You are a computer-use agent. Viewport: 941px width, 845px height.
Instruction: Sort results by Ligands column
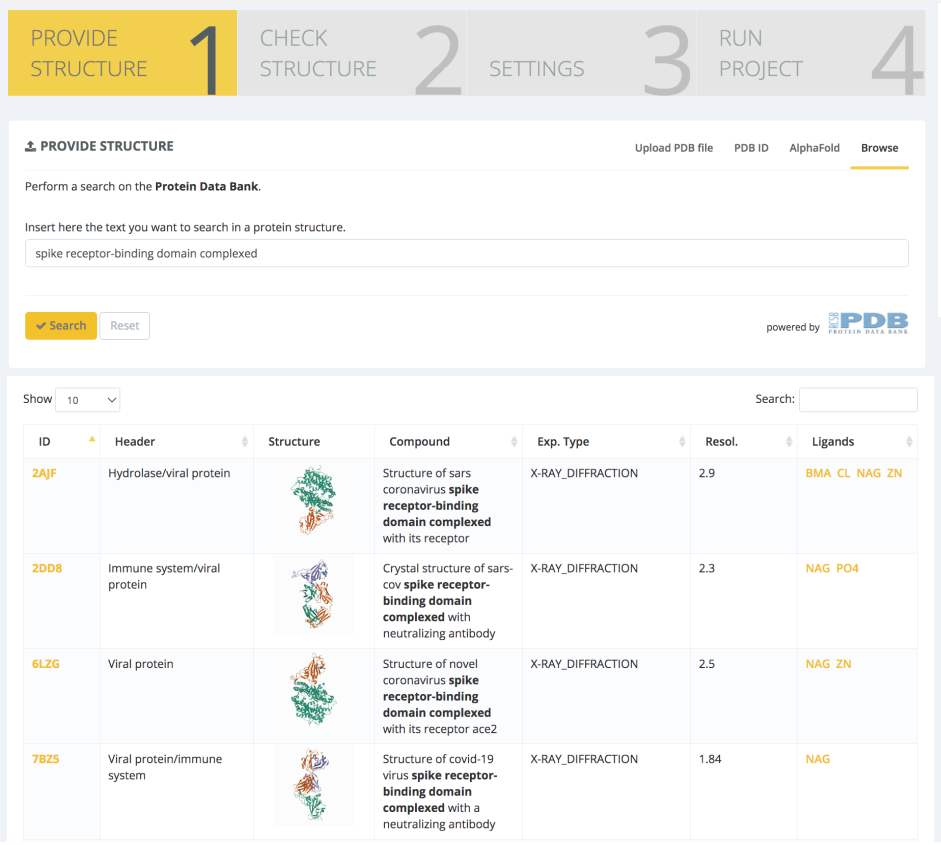[x=909, y=442]
